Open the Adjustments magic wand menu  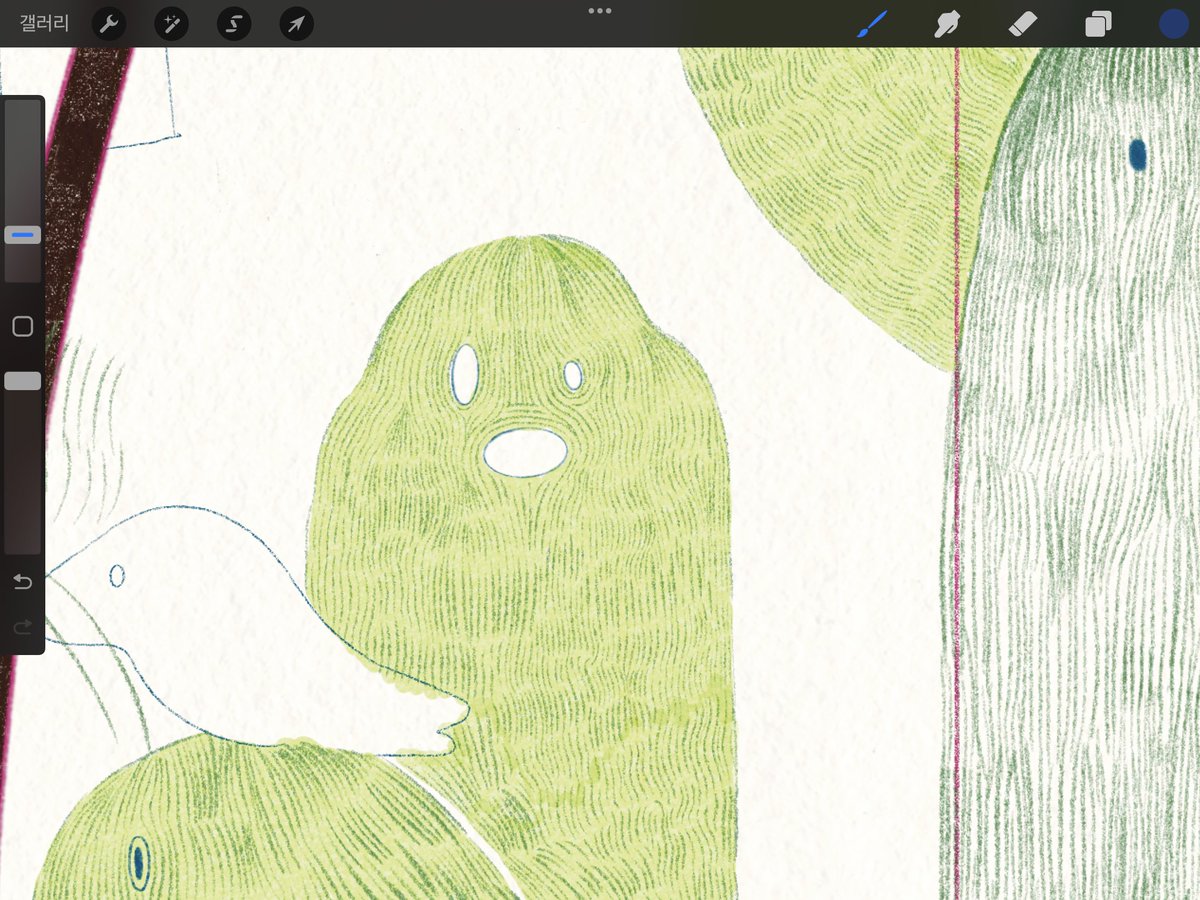172,24
